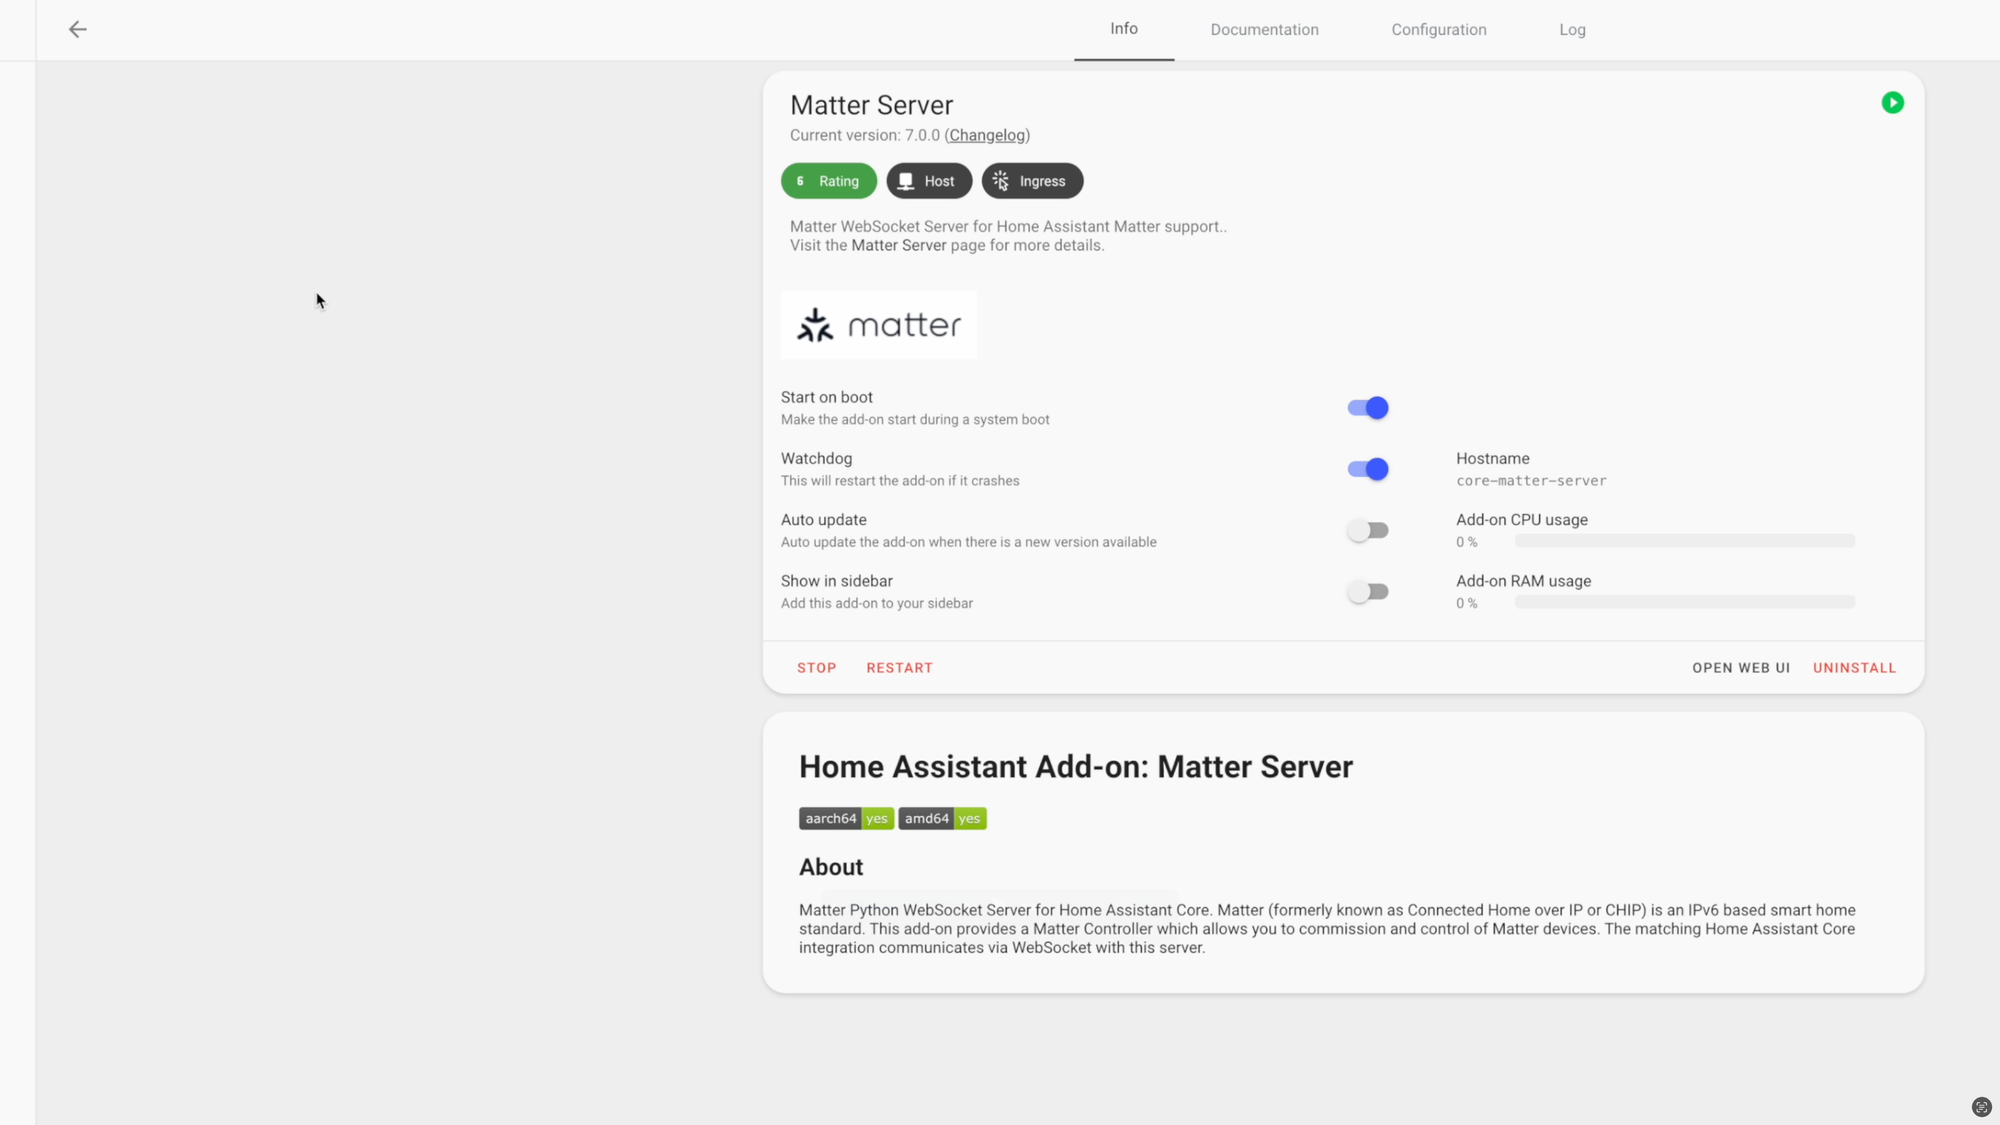Click the Watchdog label
Screen dimensions: 2000x1125
816,459
